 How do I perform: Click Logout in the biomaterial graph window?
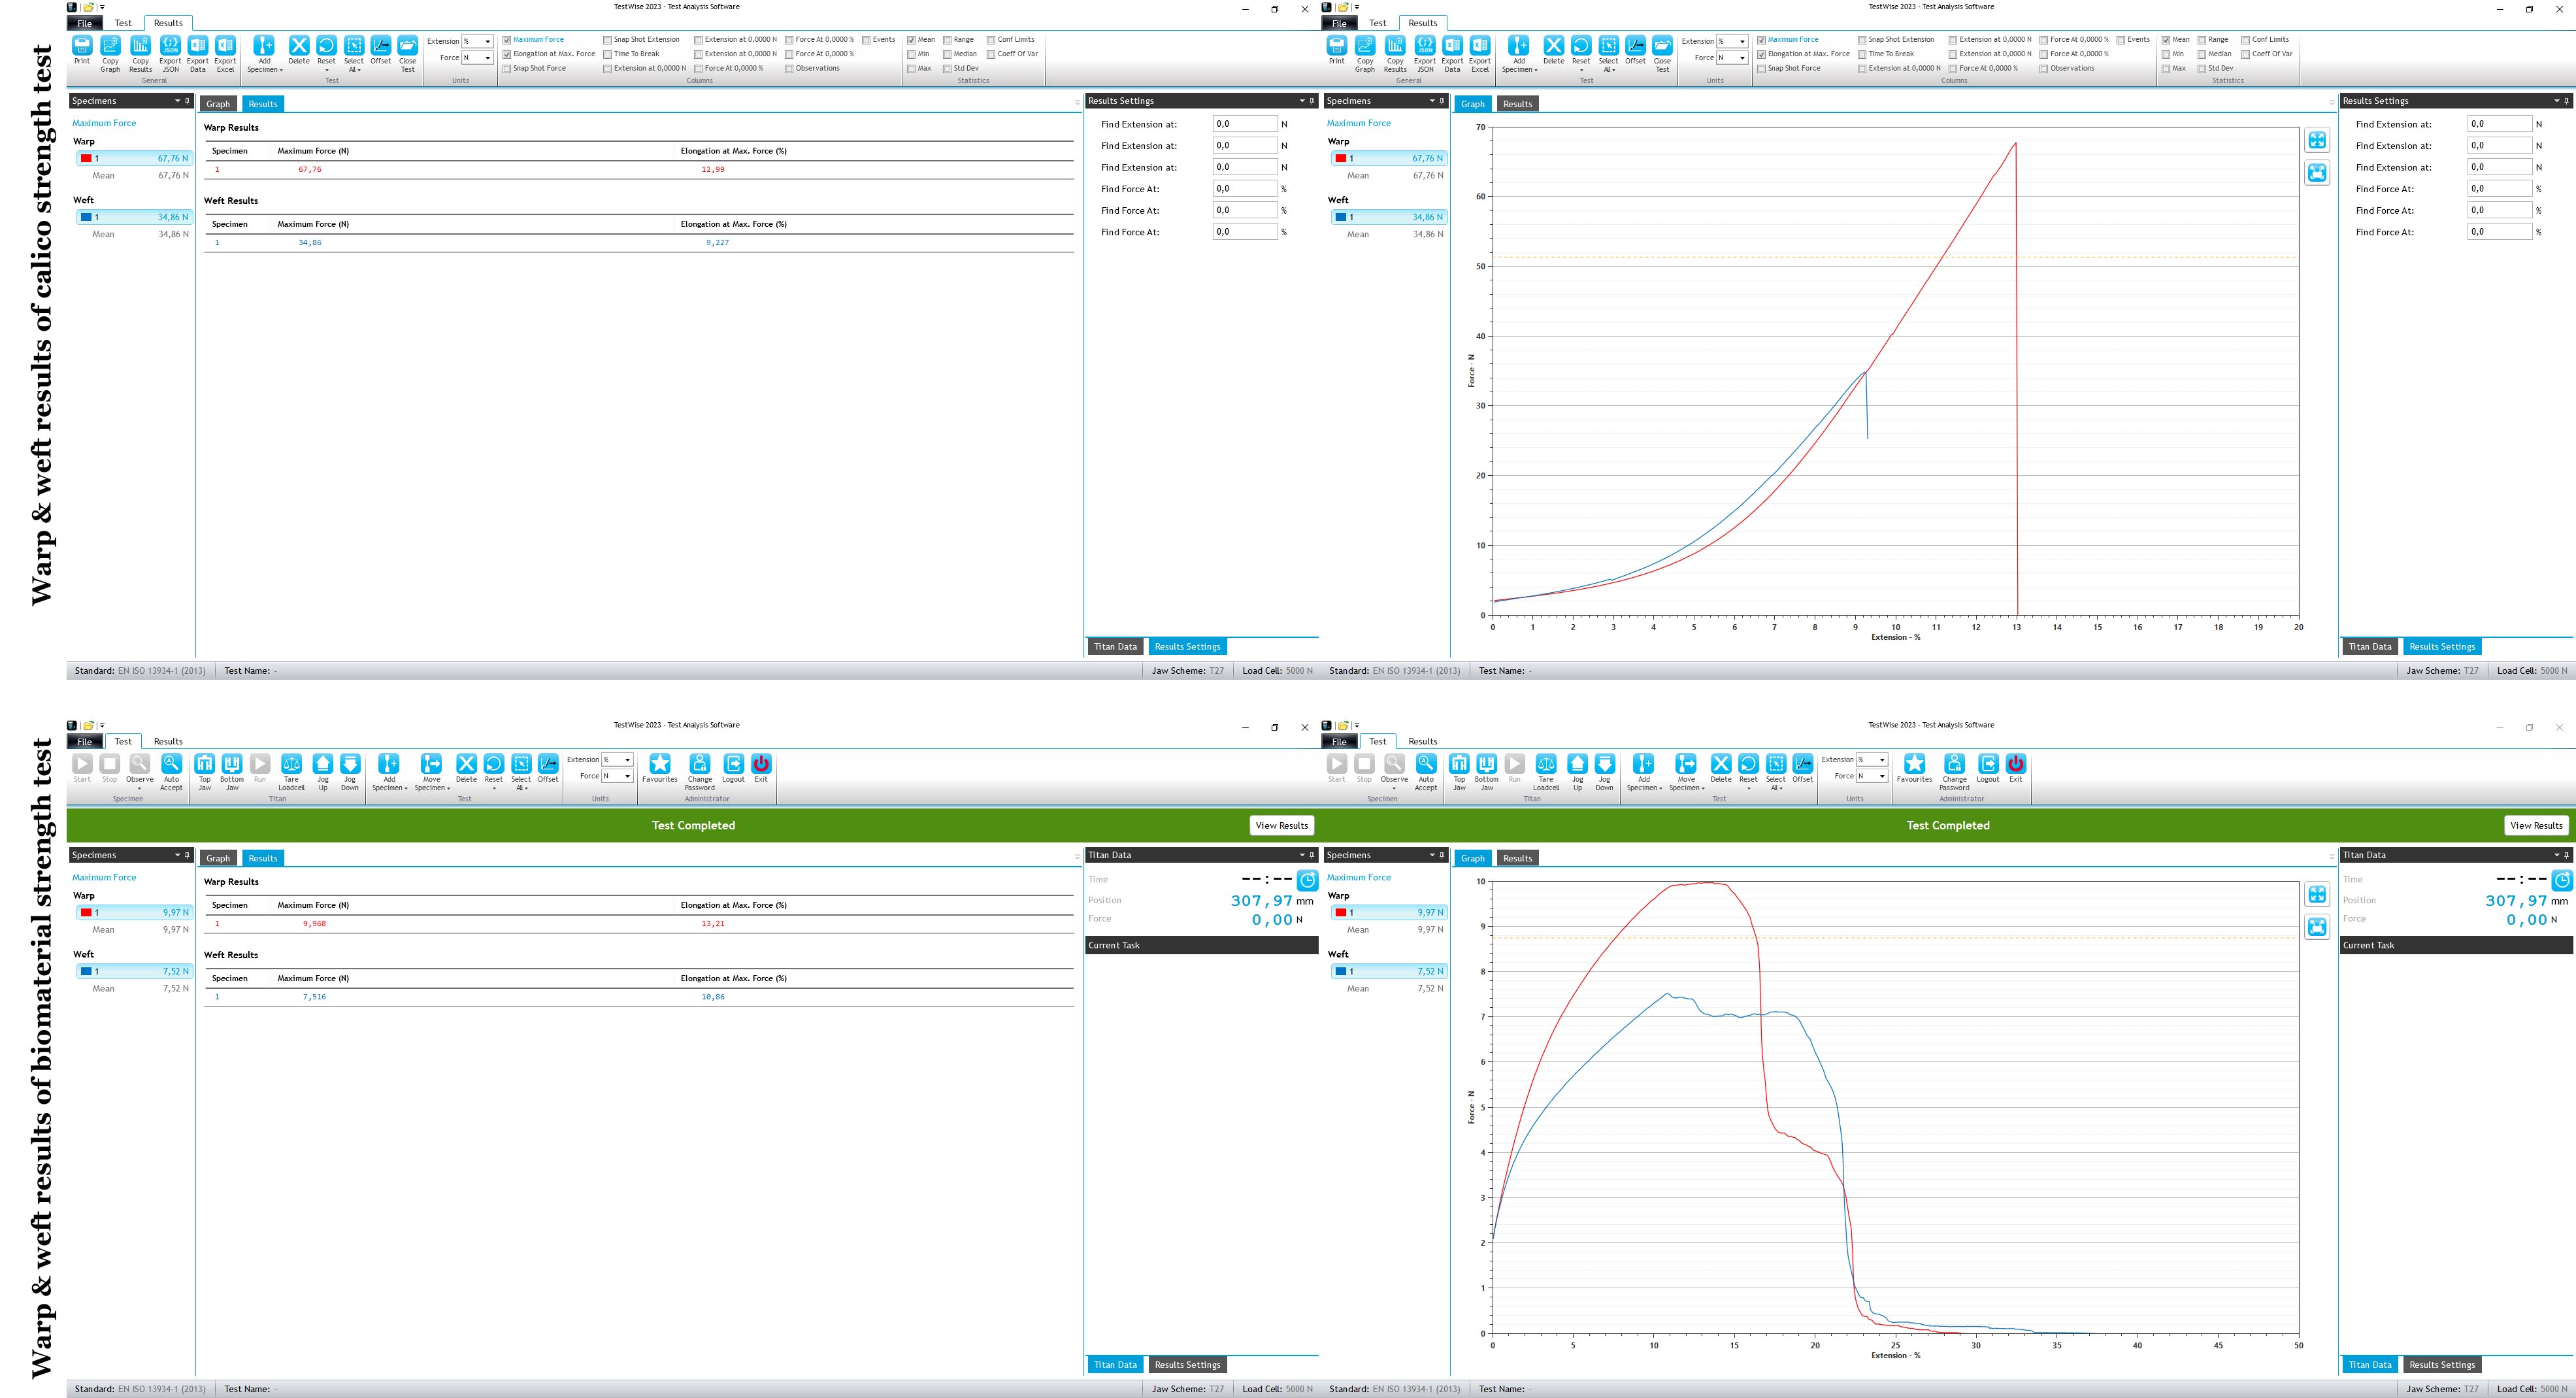tap(1988, 769)
